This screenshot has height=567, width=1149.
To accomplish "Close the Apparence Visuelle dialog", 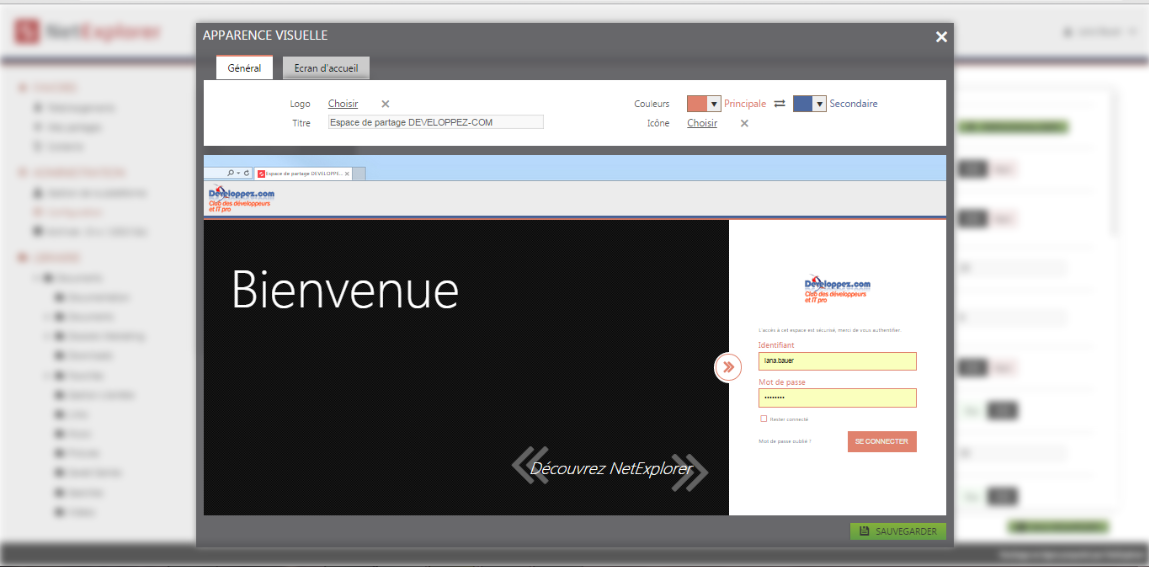I will (x=941, y=37).
